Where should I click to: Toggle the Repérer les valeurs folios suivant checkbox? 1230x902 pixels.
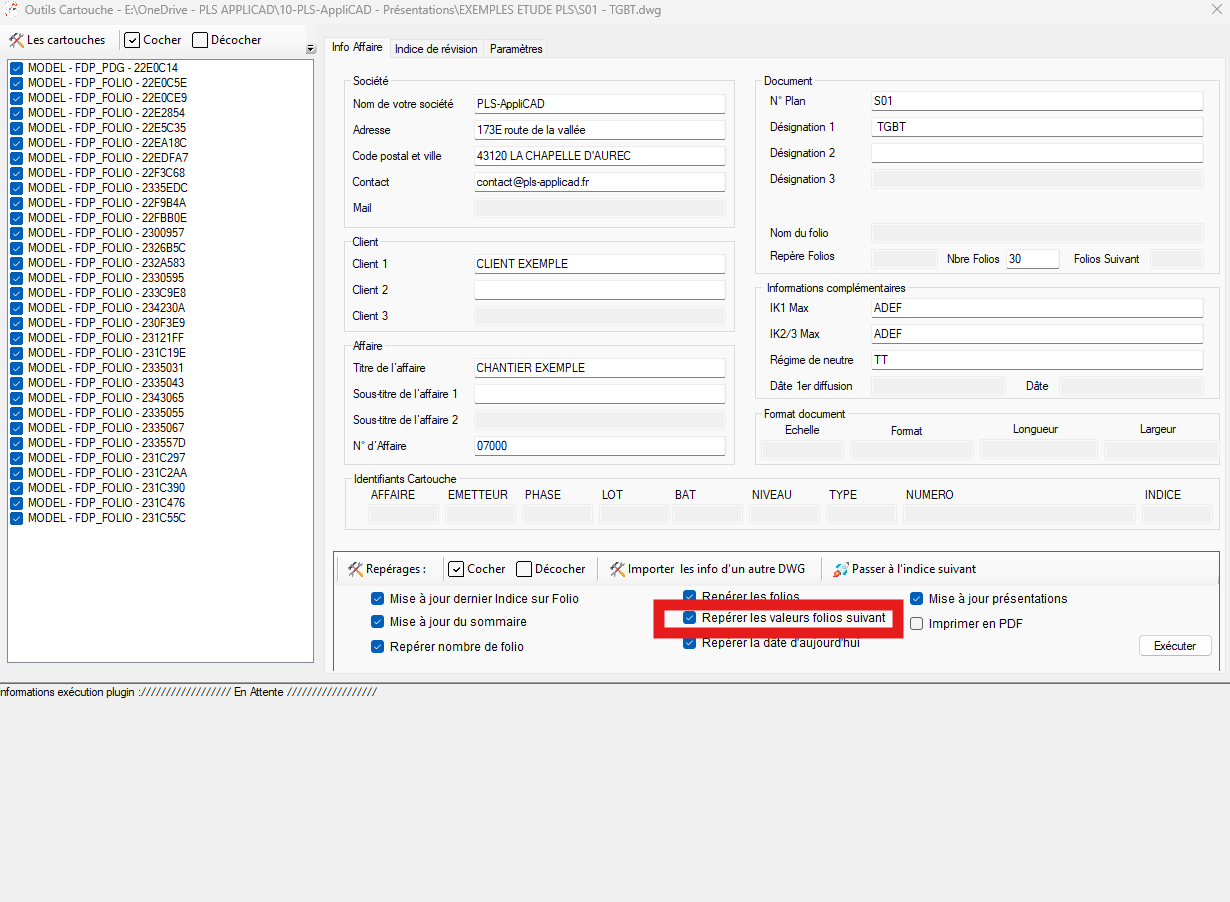[689, 618]
